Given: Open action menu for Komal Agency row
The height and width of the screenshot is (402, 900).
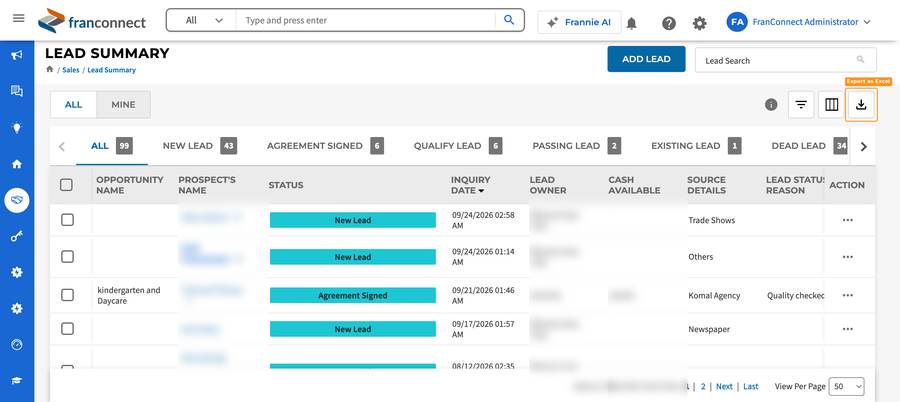Looking at the screenshot, I should (848, 295).
